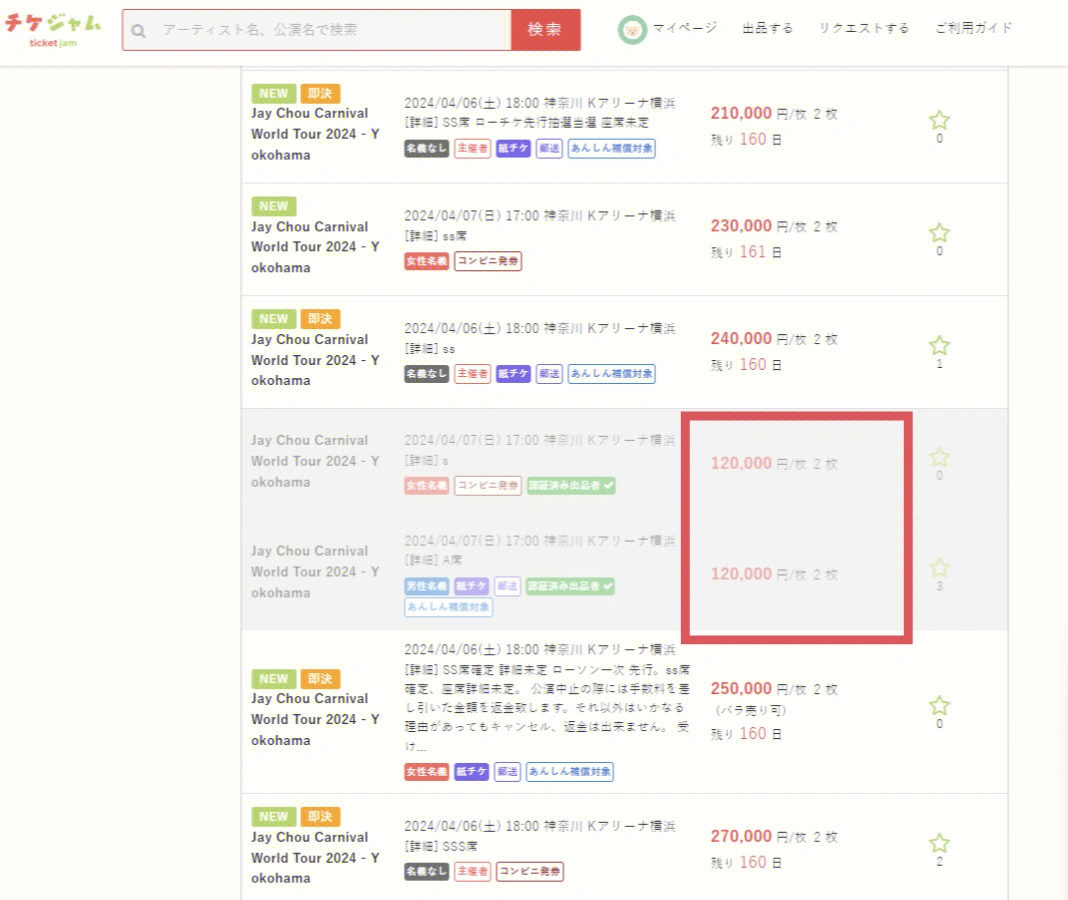Image resolution: width=1068 pixels, height=900 pixels.
Task: Click the 250,000 price text
Action: click(741, 689)
